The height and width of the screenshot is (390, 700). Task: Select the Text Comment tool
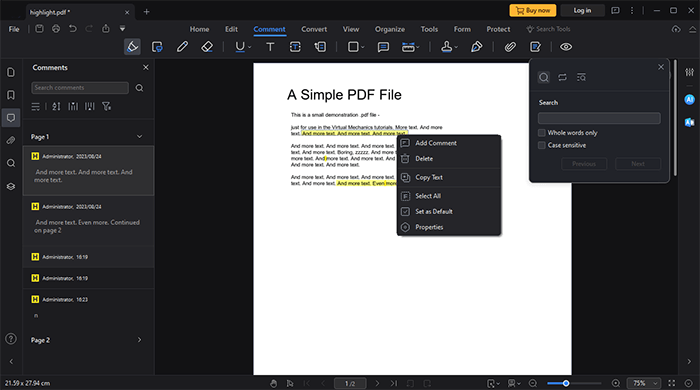click(270, 47)
